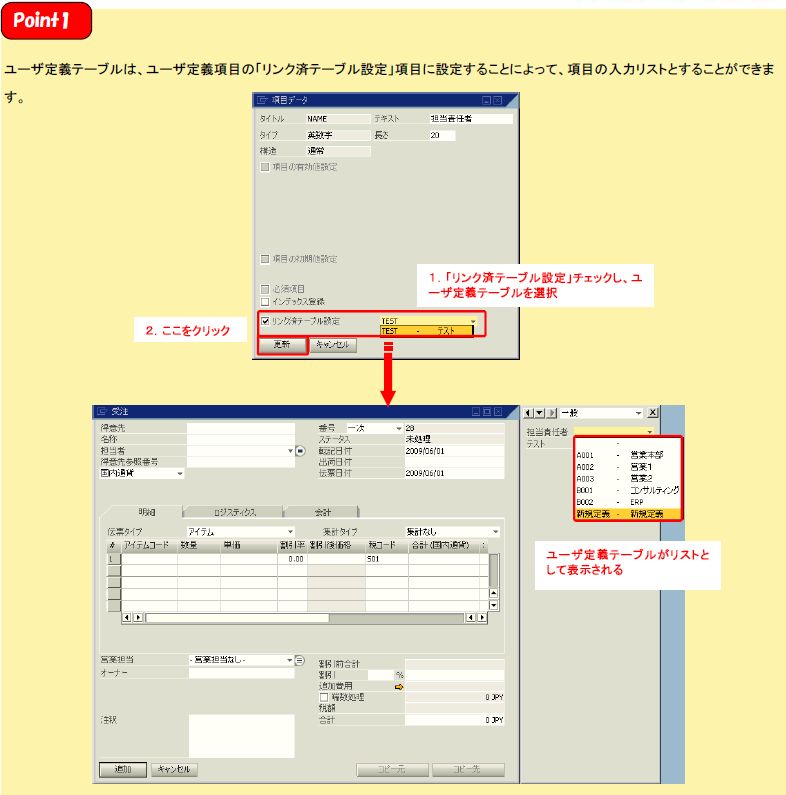The width and height of the screenshot is (786, 795).
Task: Open linked table TEST dropdown arrow
Action: (x=473, y=321)
